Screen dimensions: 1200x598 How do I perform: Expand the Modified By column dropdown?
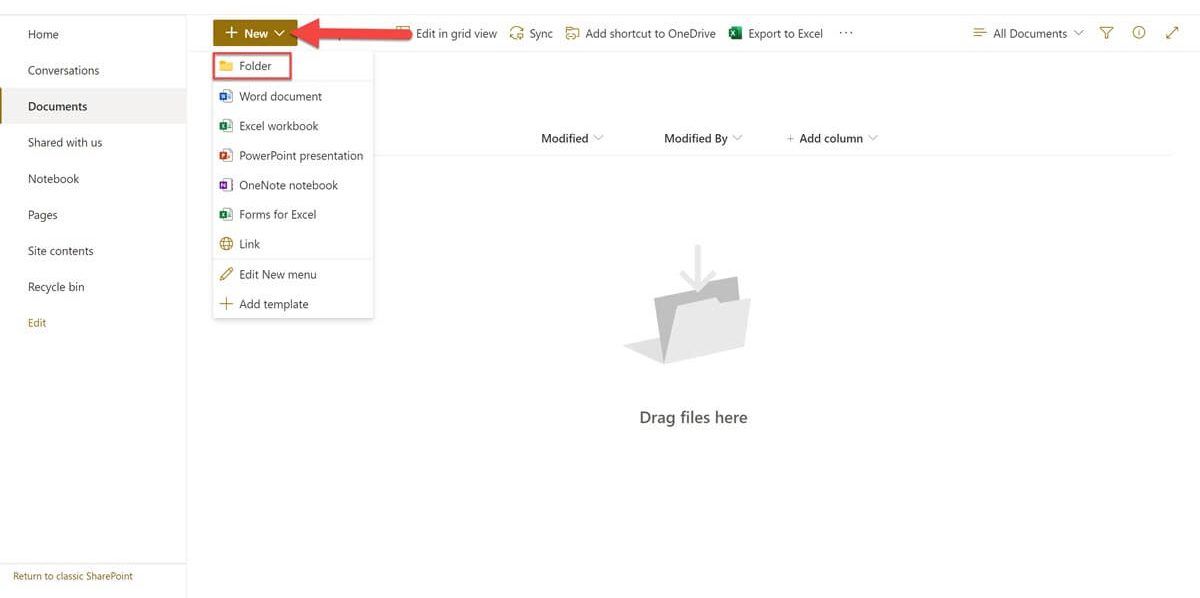[702, 138]
